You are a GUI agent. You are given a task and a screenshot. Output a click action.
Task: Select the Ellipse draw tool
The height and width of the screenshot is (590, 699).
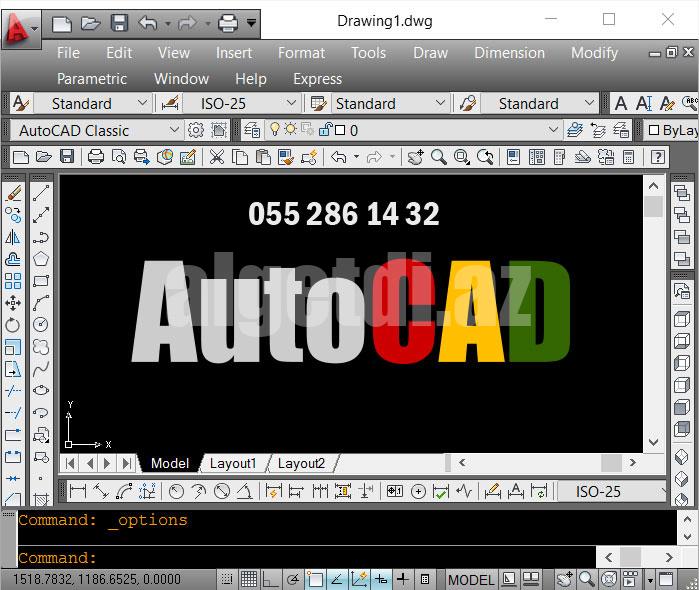(x=41, y=390)
